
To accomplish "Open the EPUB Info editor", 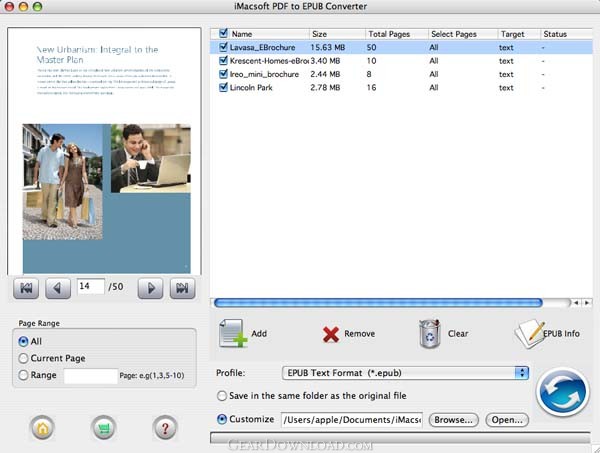I will (x=530, y=333).
